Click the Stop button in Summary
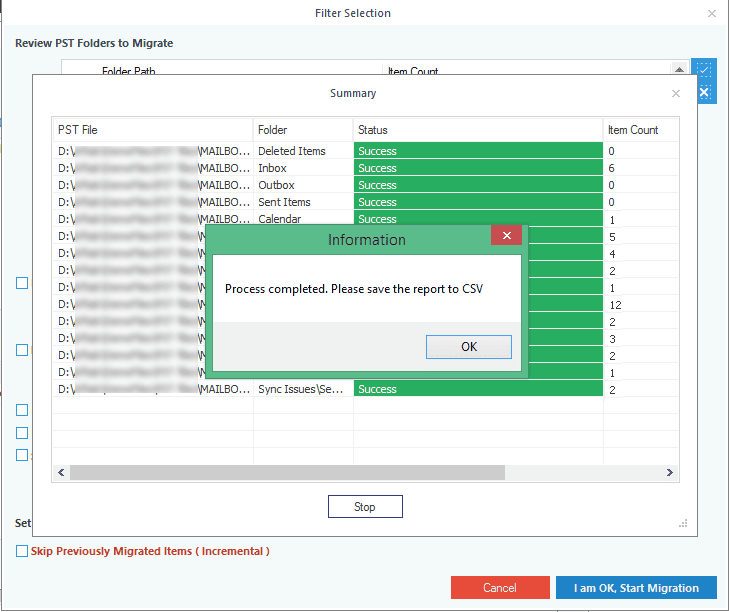 point(365,506)
